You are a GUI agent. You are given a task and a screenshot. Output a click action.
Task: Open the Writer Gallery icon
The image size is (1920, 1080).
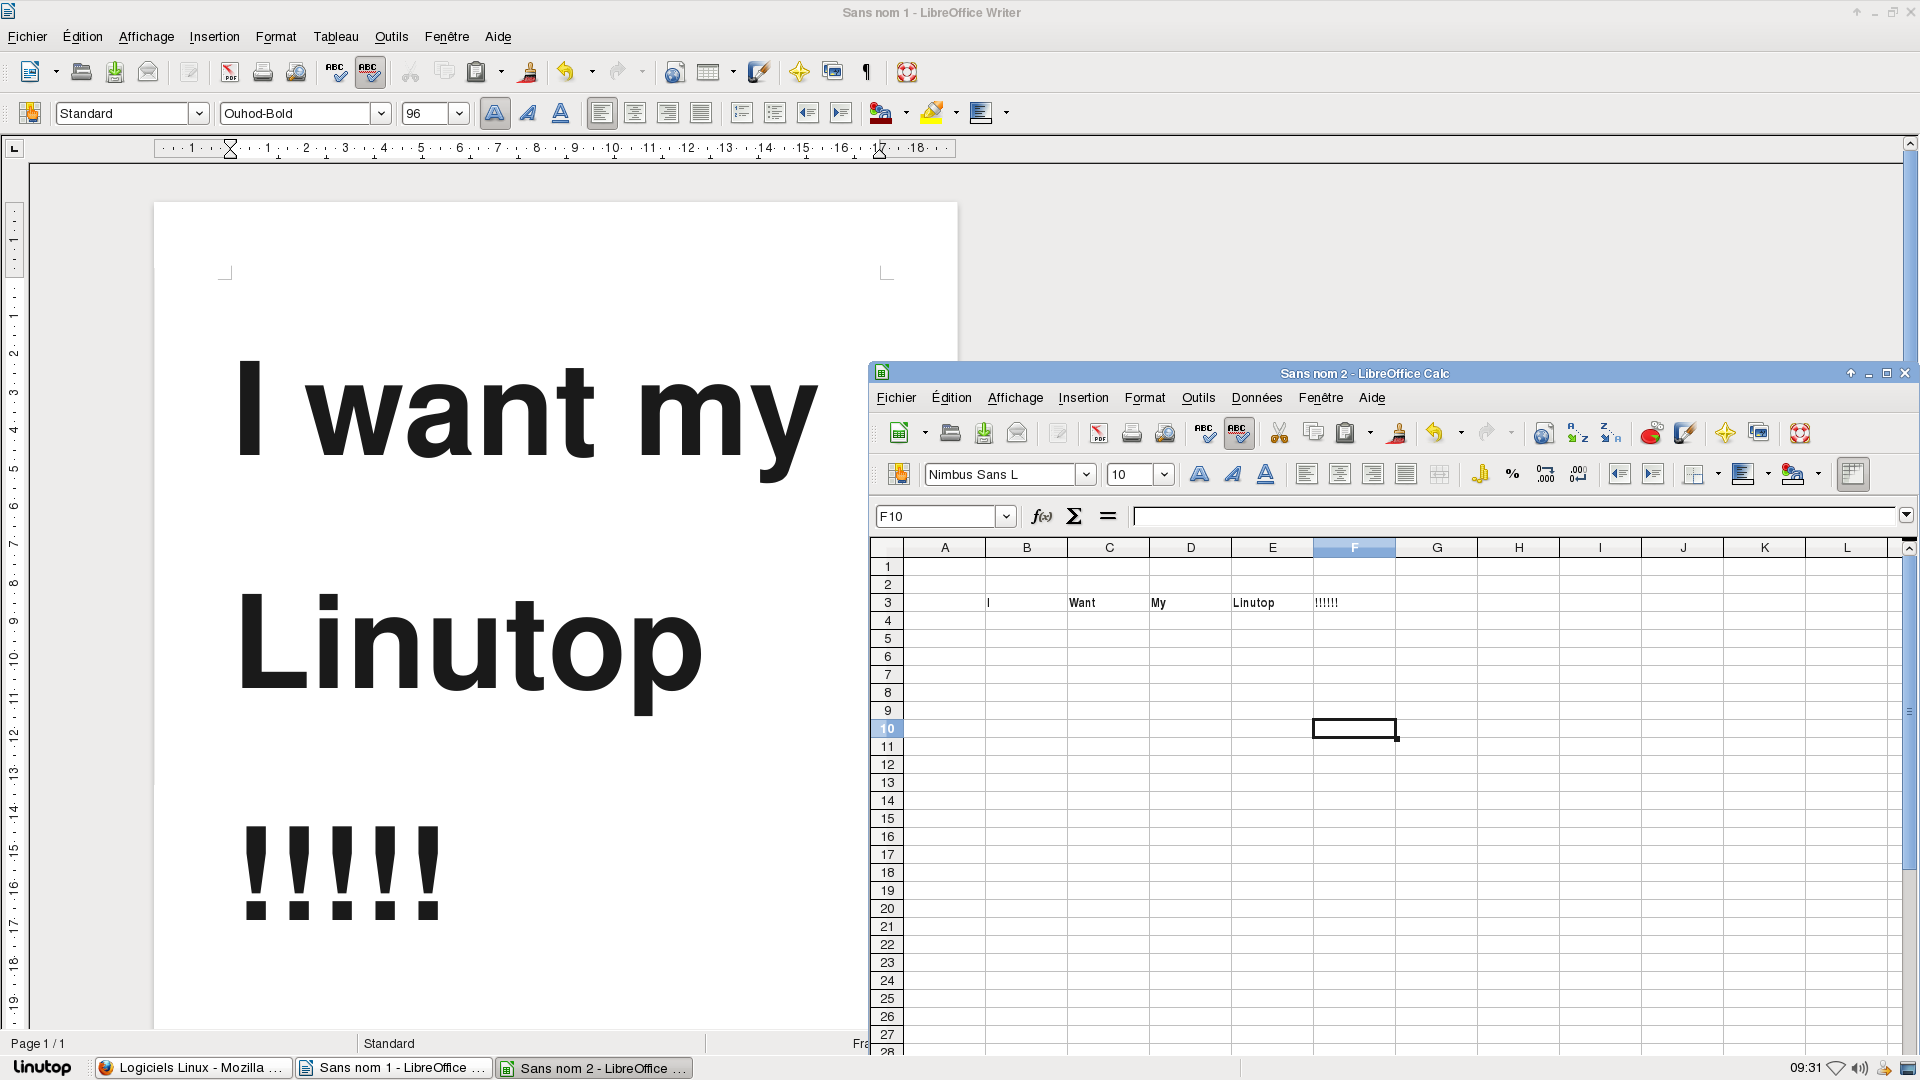click(x=832, y=72)
